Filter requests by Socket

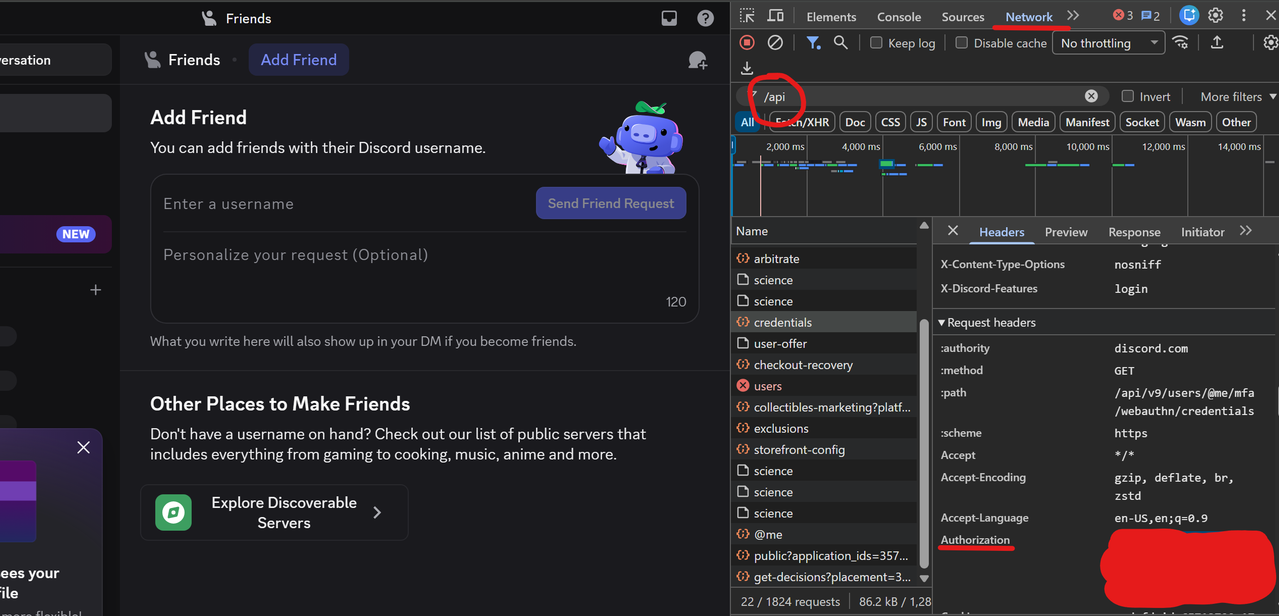pyautogui.click(x=1142, y=122)
